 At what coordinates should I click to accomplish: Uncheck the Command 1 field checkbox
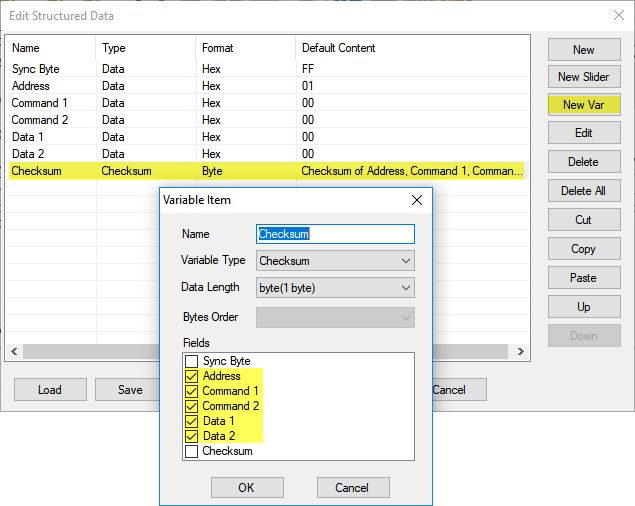click(x=192, y=391)
